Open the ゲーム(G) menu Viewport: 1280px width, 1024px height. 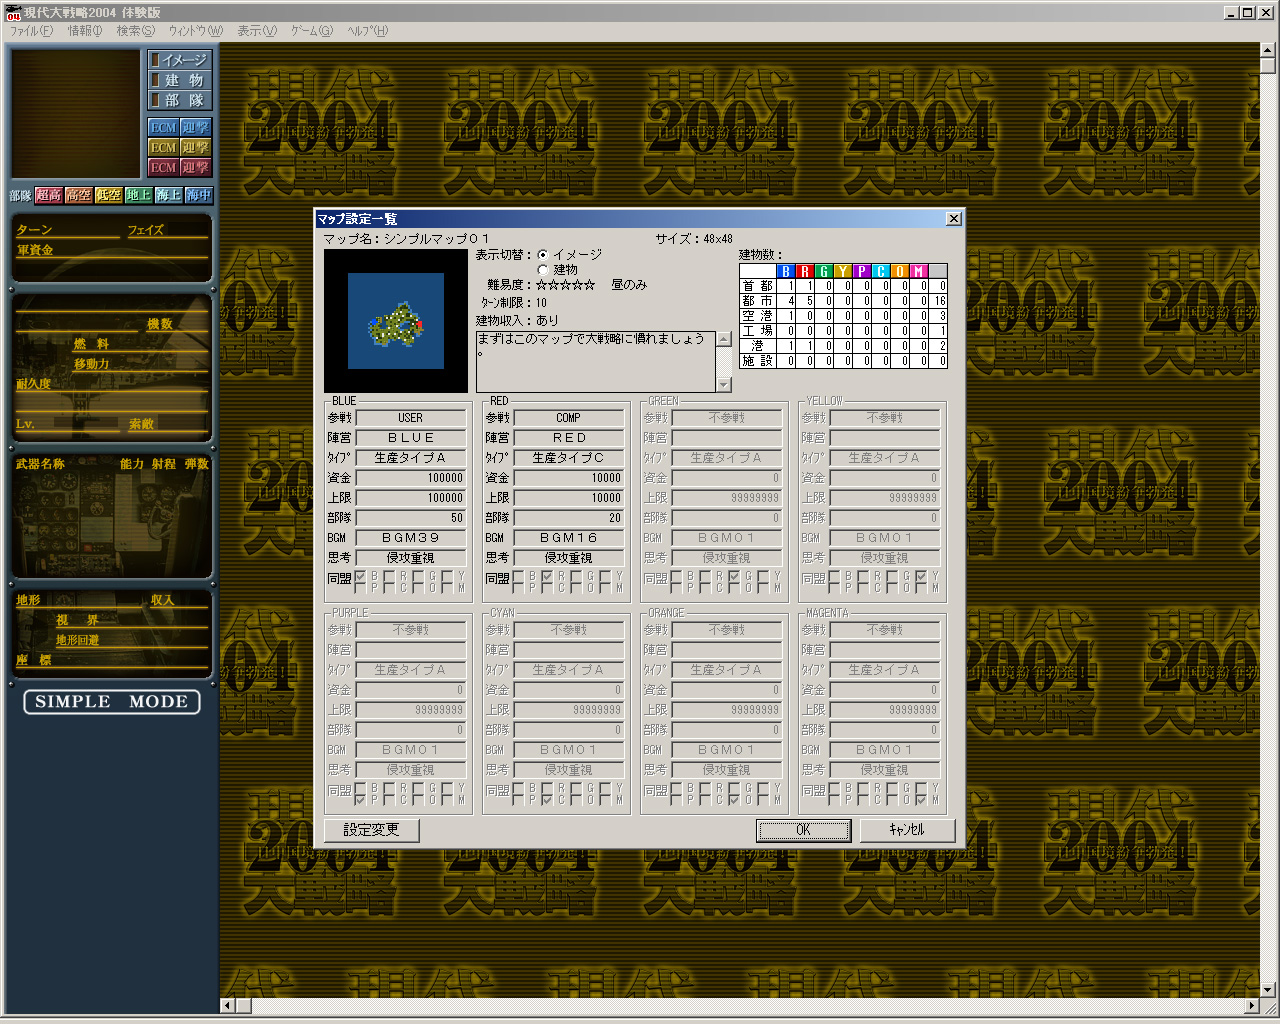click(312, 31)
